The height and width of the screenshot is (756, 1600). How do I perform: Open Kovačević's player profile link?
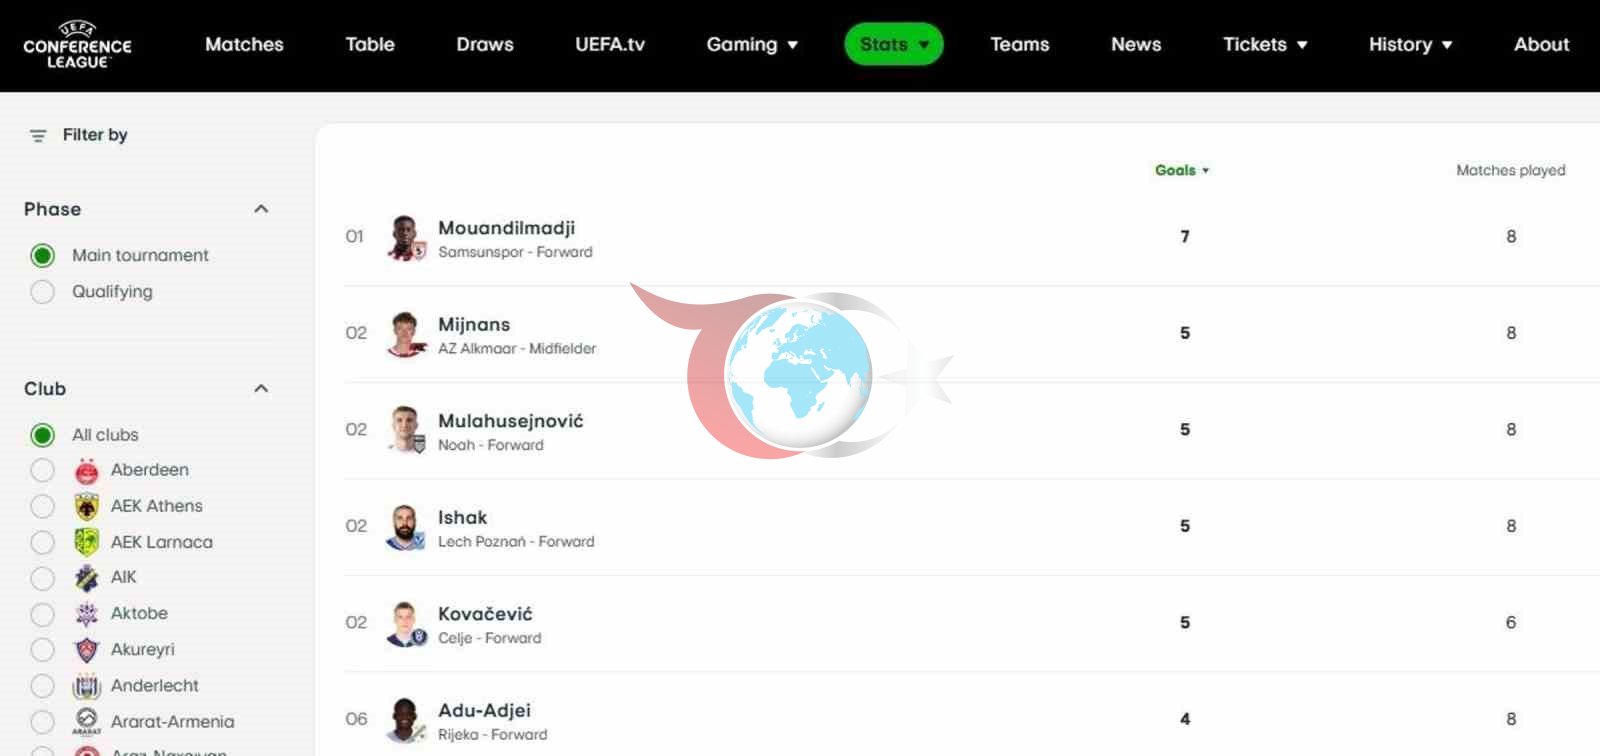pyautogui.click(x=485, y=614)
